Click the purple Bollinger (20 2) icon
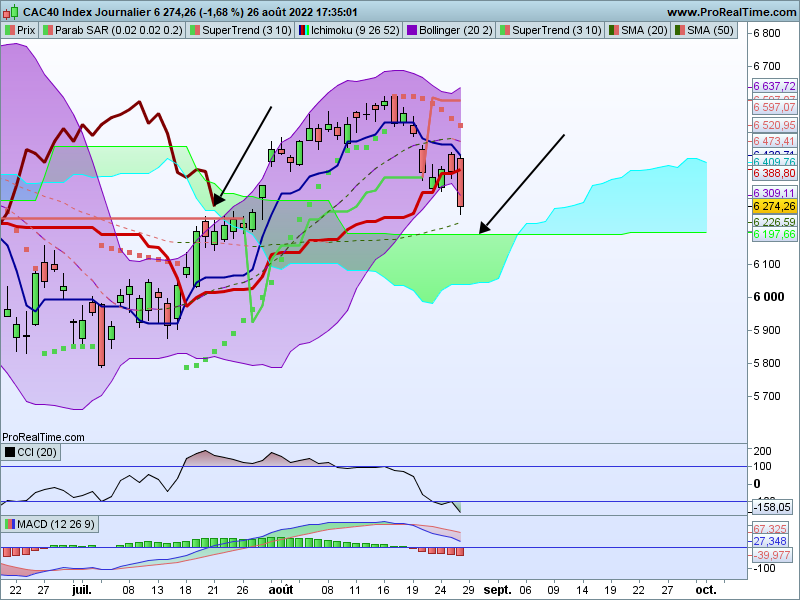The image size is (800, 600). [412, 30]
